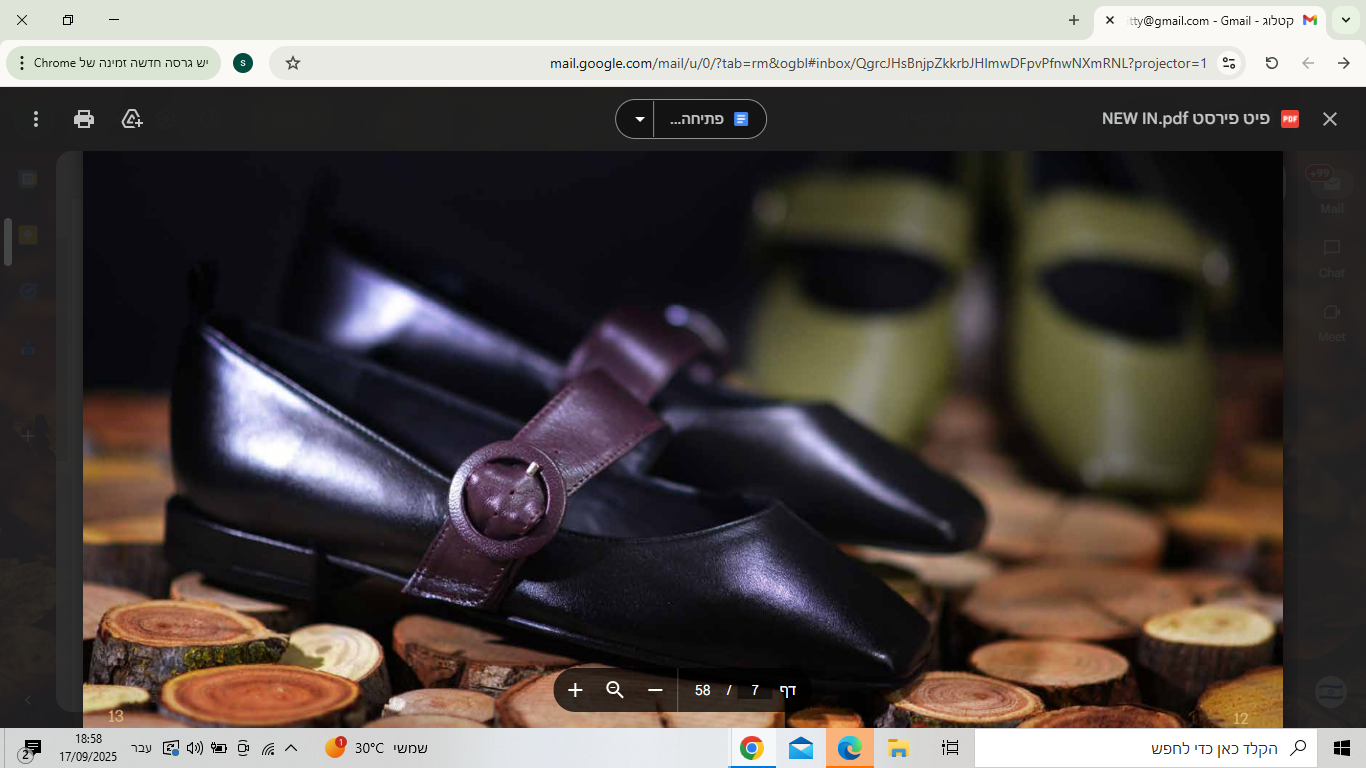1366x768 pixels.
Task: Click the Windows taskbar search box
Action: [1146, 748]
